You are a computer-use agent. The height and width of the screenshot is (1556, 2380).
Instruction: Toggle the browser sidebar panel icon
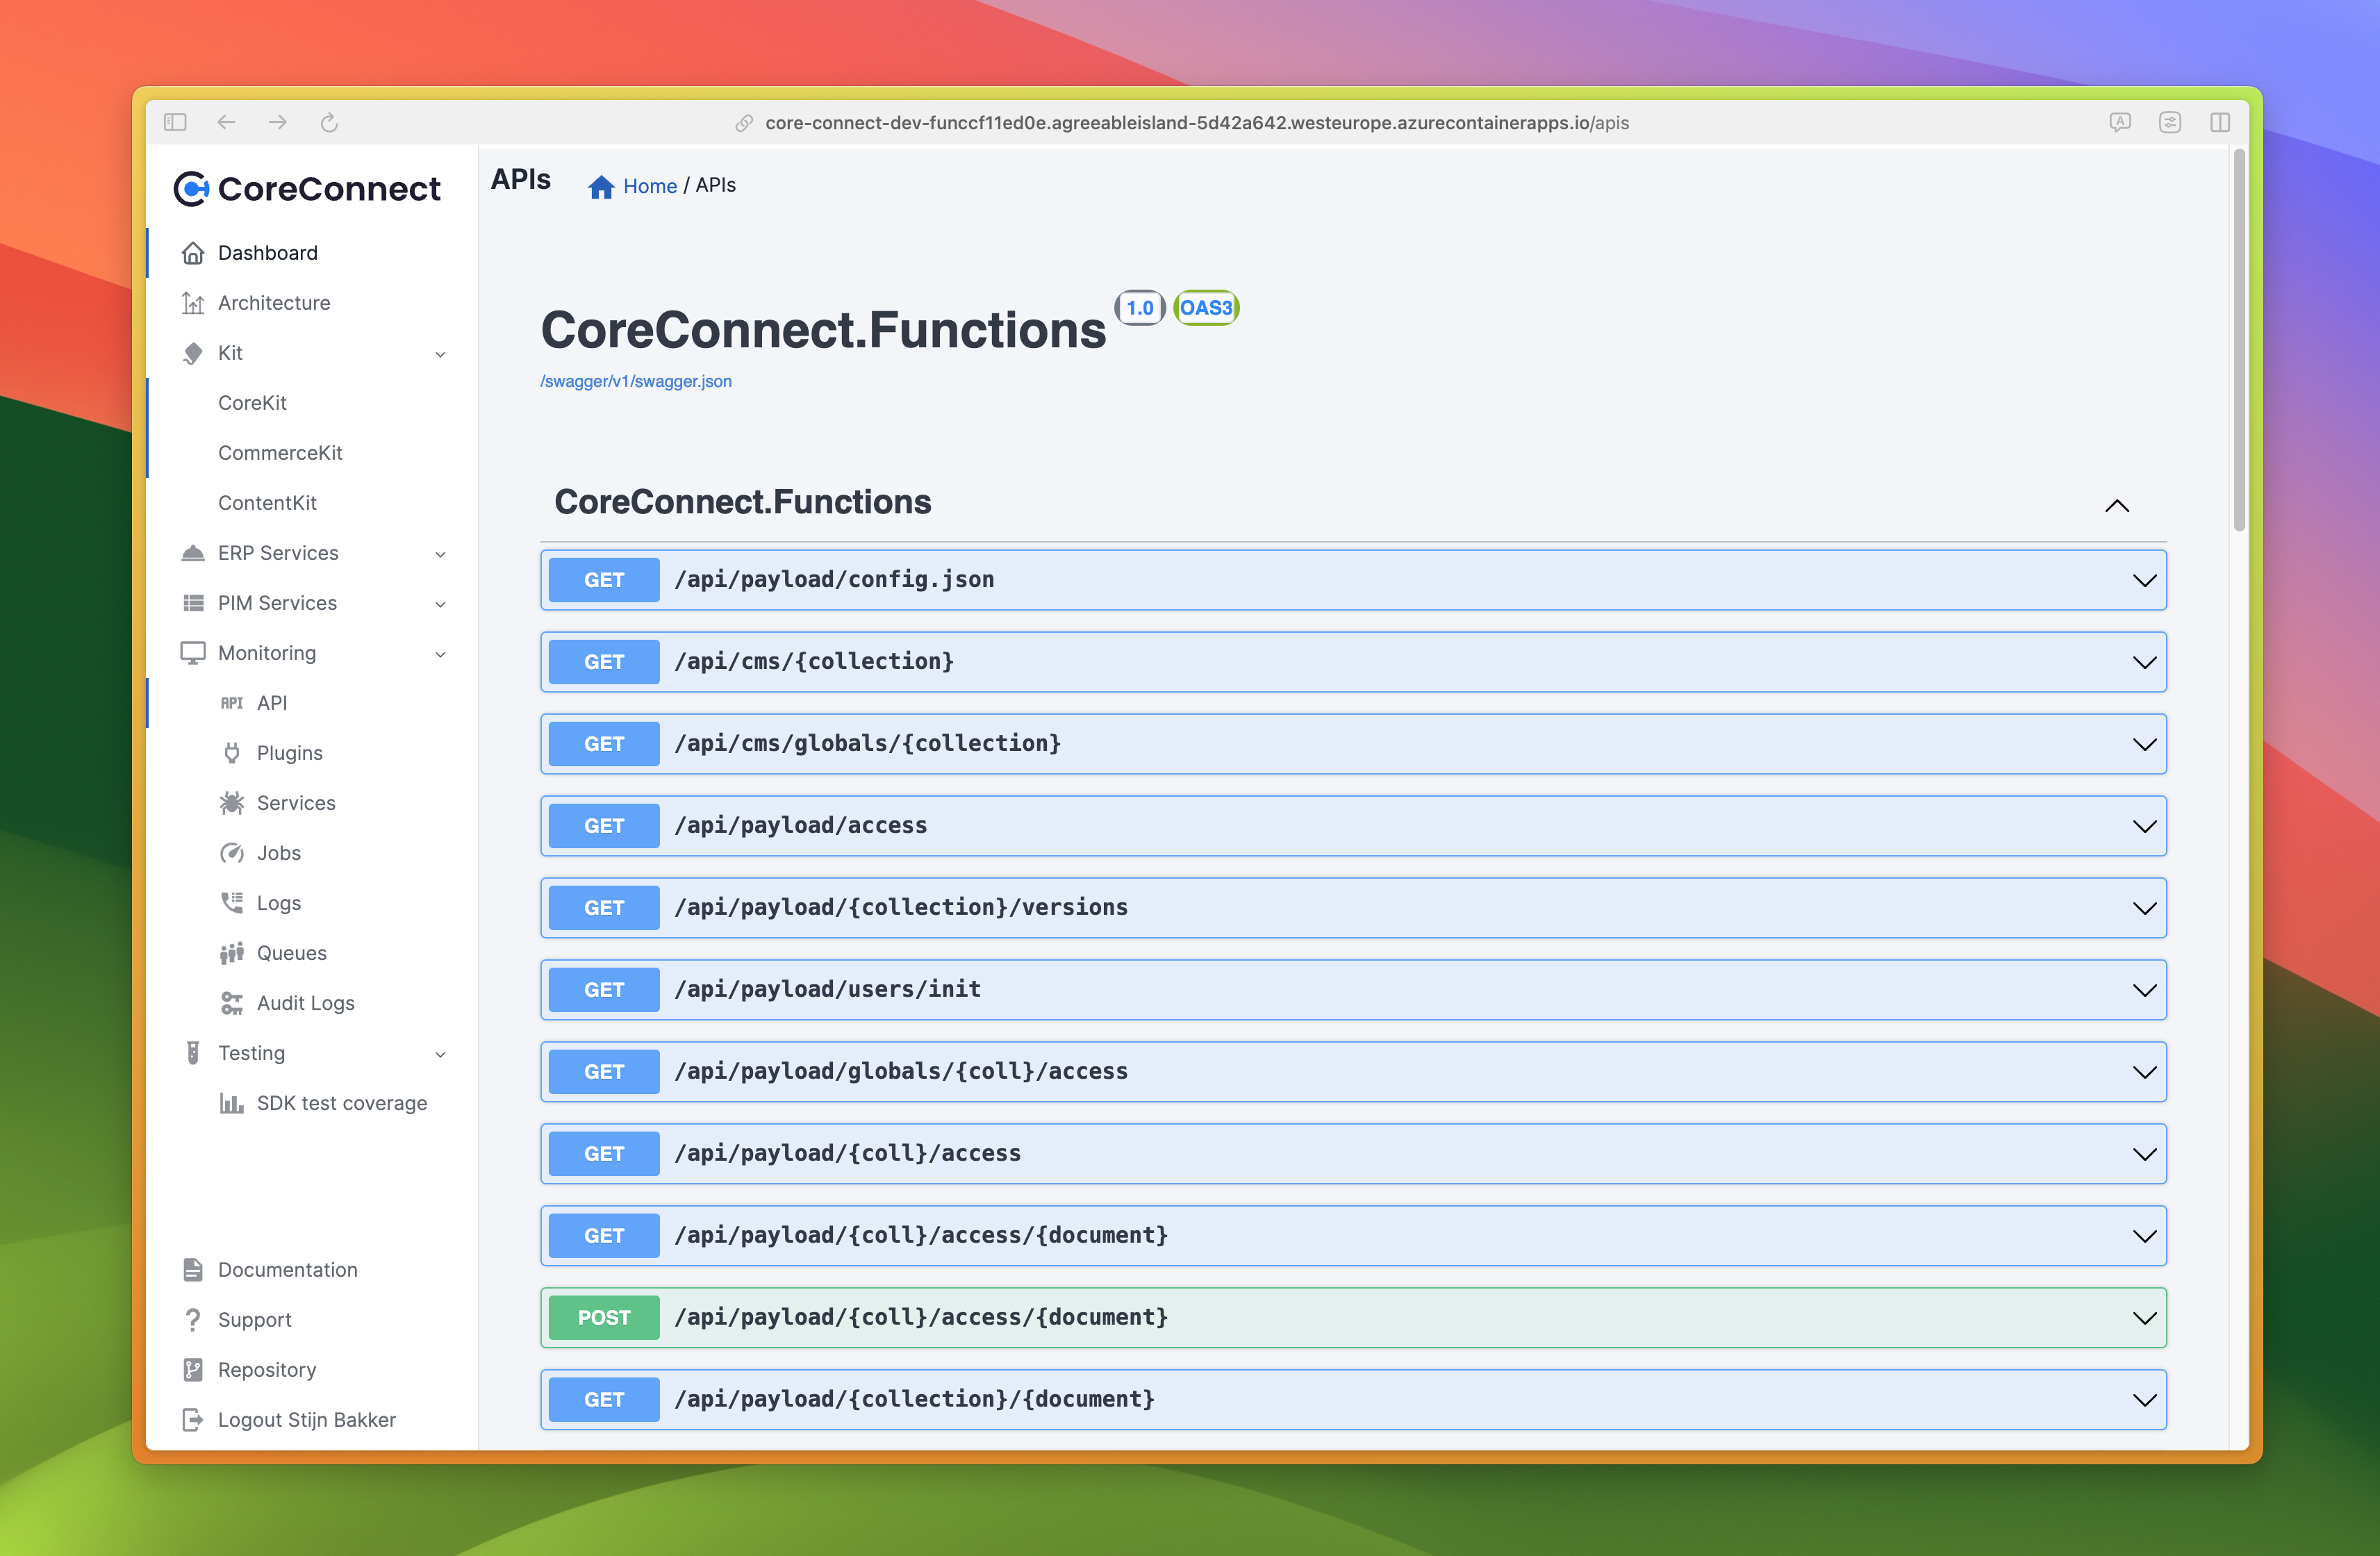tap(176, 123)
